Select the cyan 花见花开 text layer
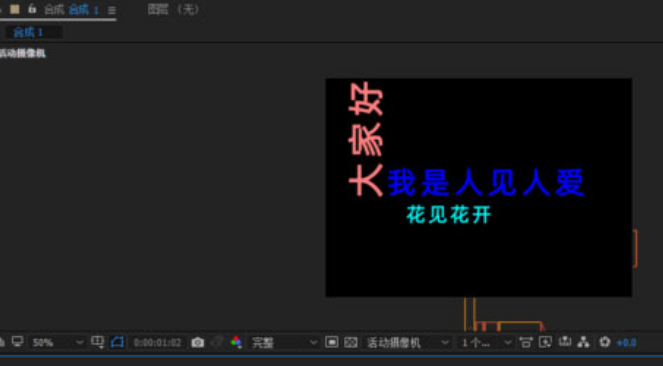 pos(449,215)
